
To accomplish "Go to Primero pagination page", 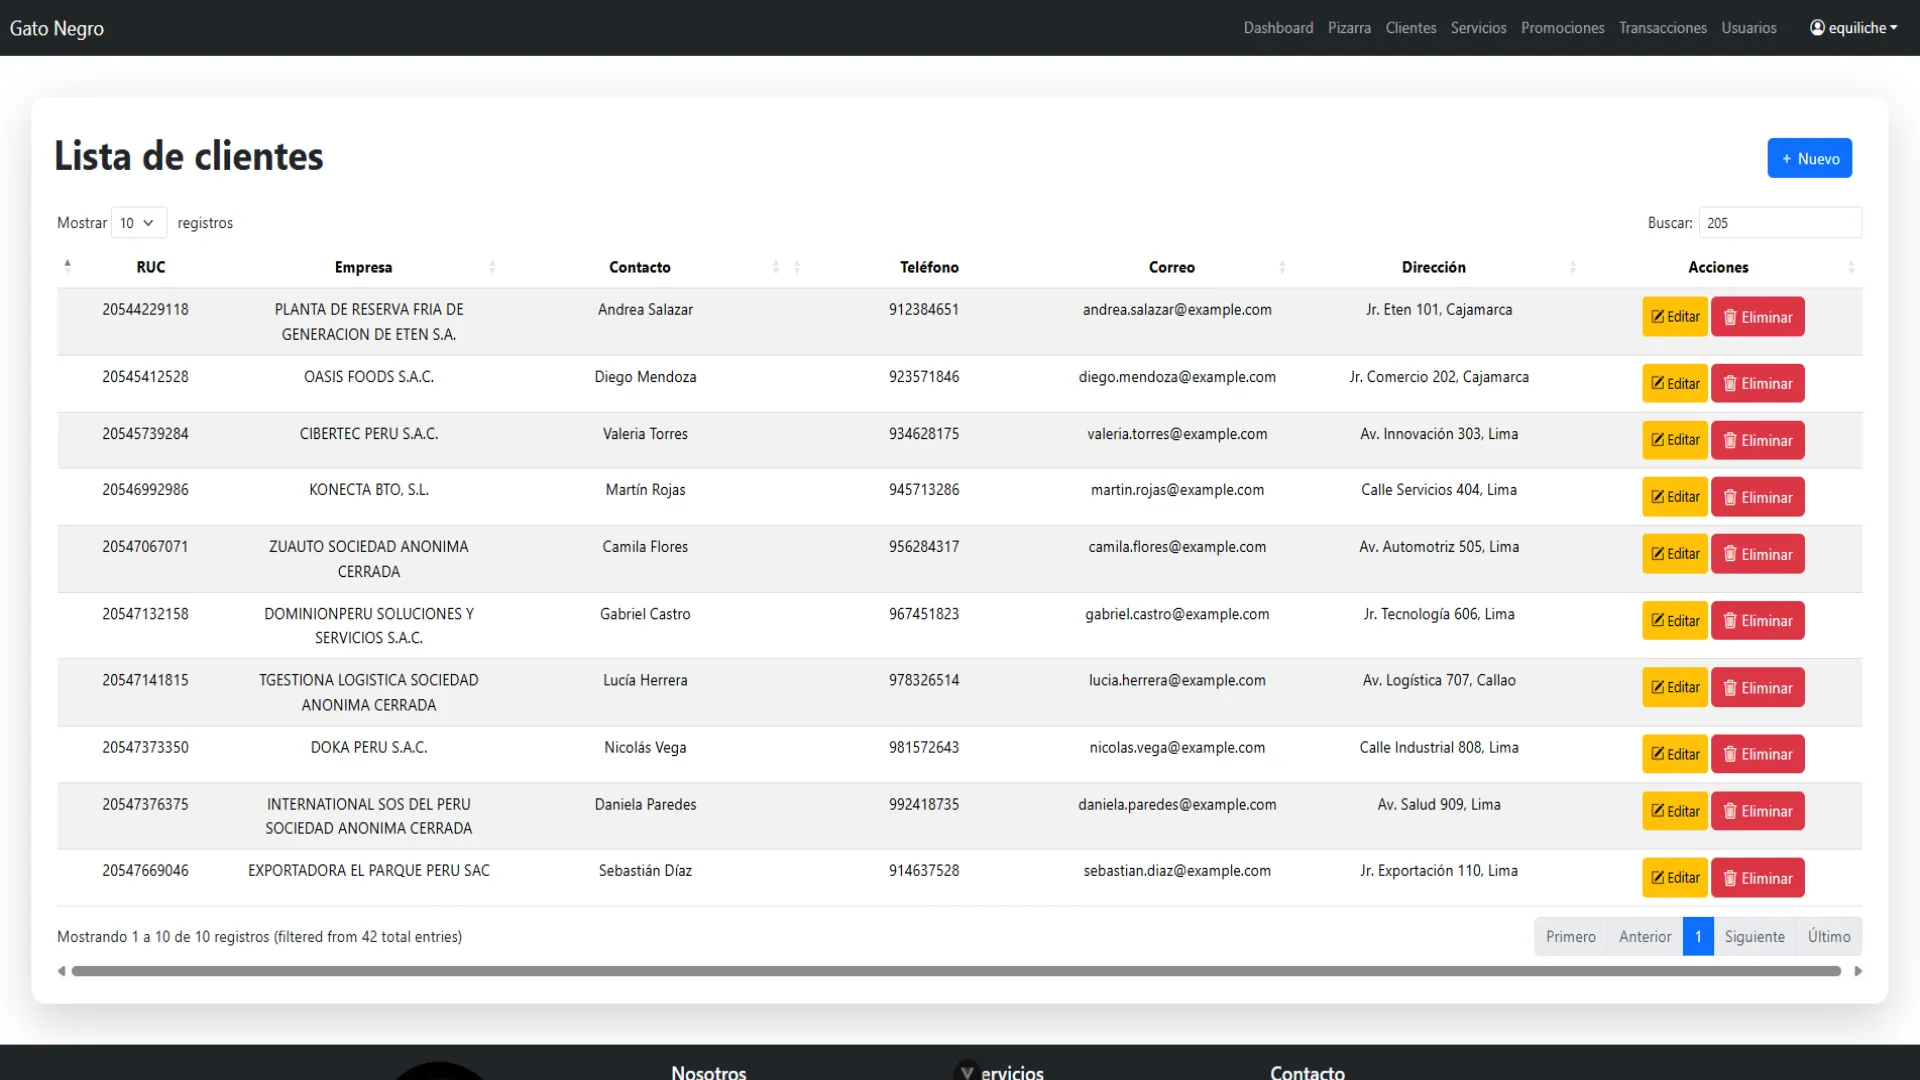I will 1570,937.
